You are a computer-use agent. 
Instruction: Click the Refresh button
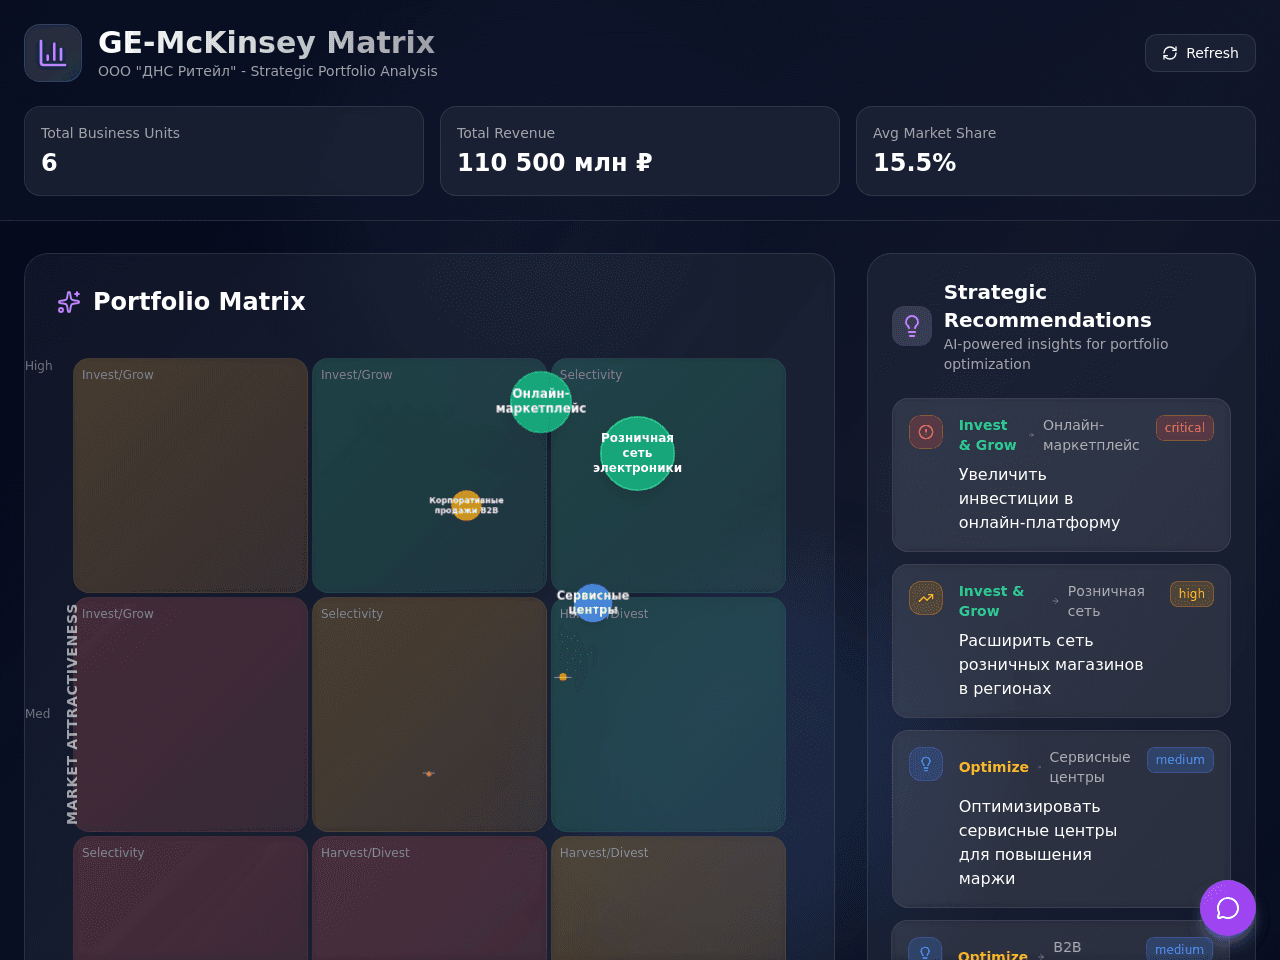click(x=1200, y=53)
